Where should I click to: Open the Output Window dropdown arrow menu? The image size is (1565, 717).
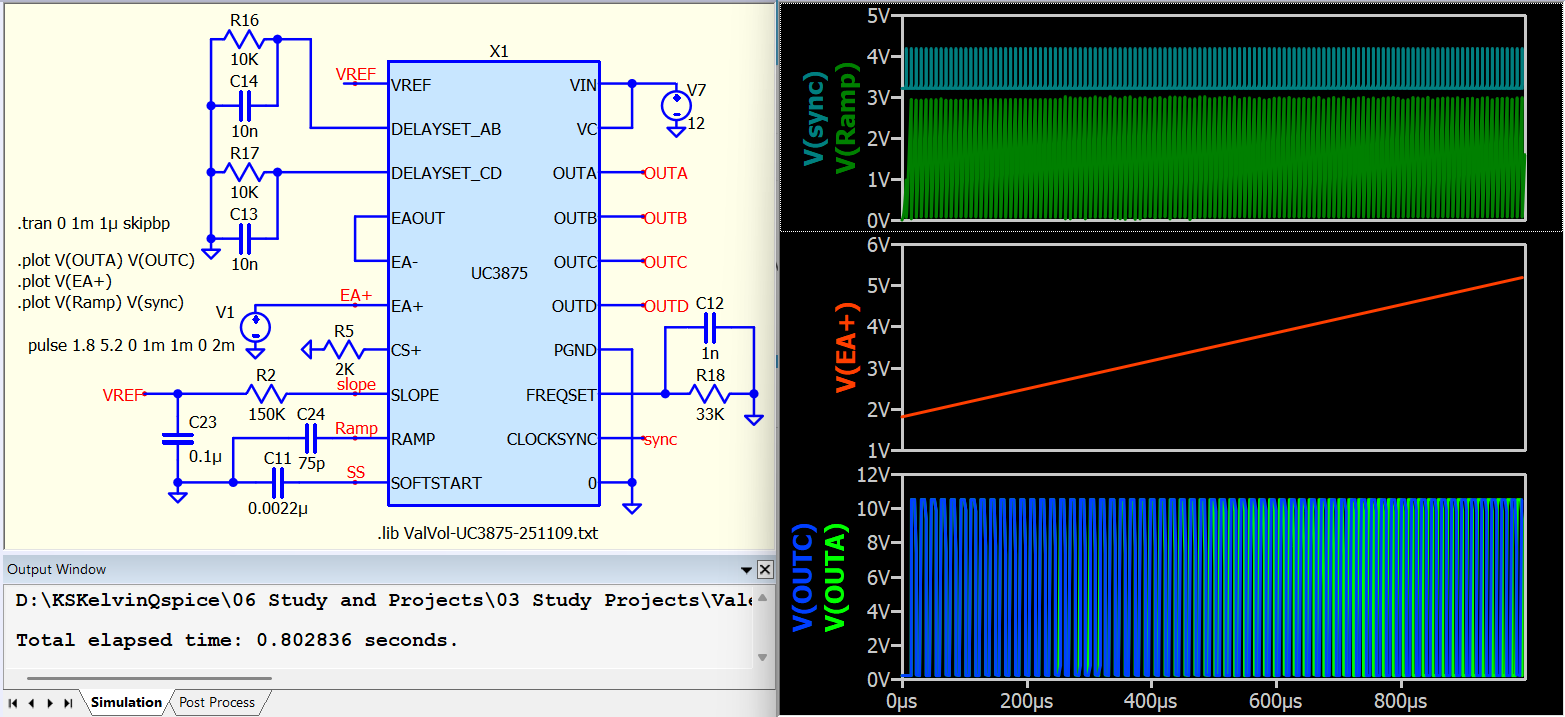745,570
